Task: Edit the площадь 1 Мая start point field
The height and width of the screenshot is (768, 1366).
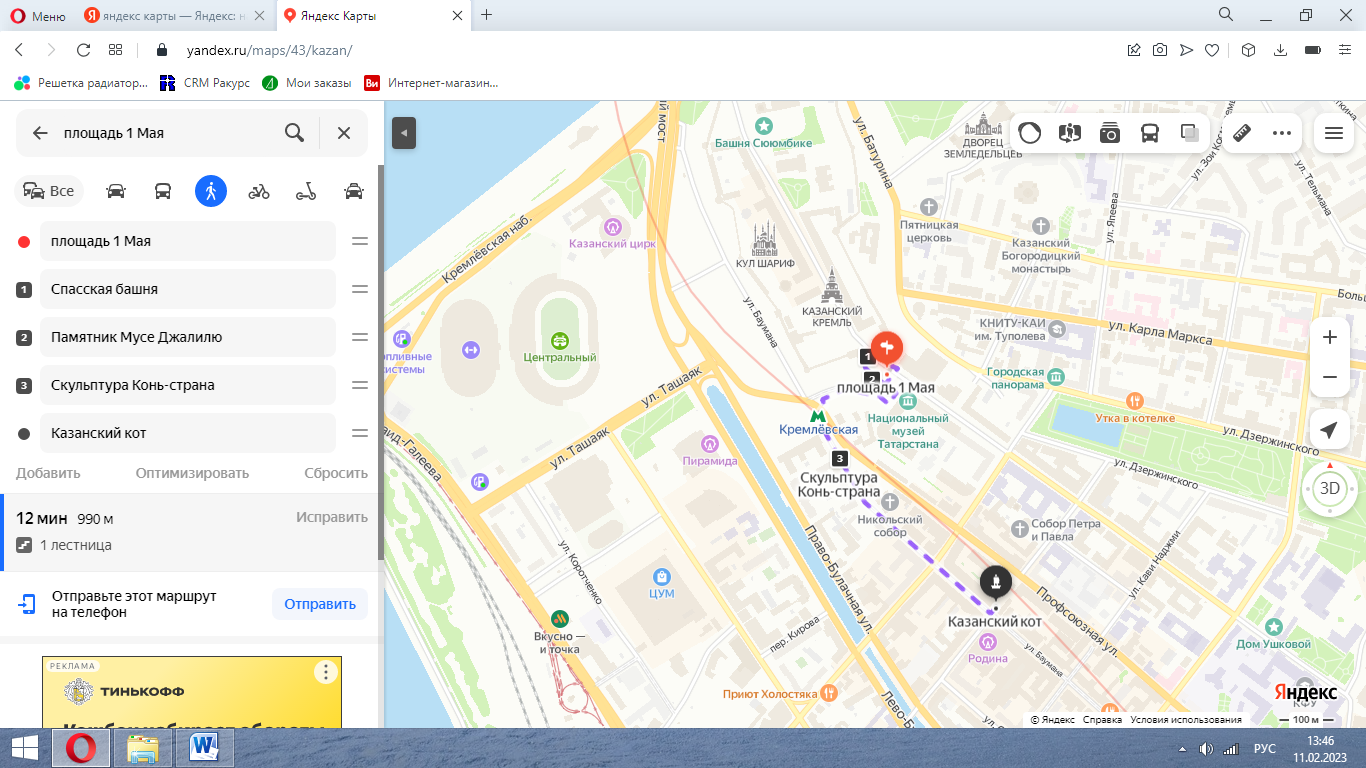Action: click(x=188, y=241)
